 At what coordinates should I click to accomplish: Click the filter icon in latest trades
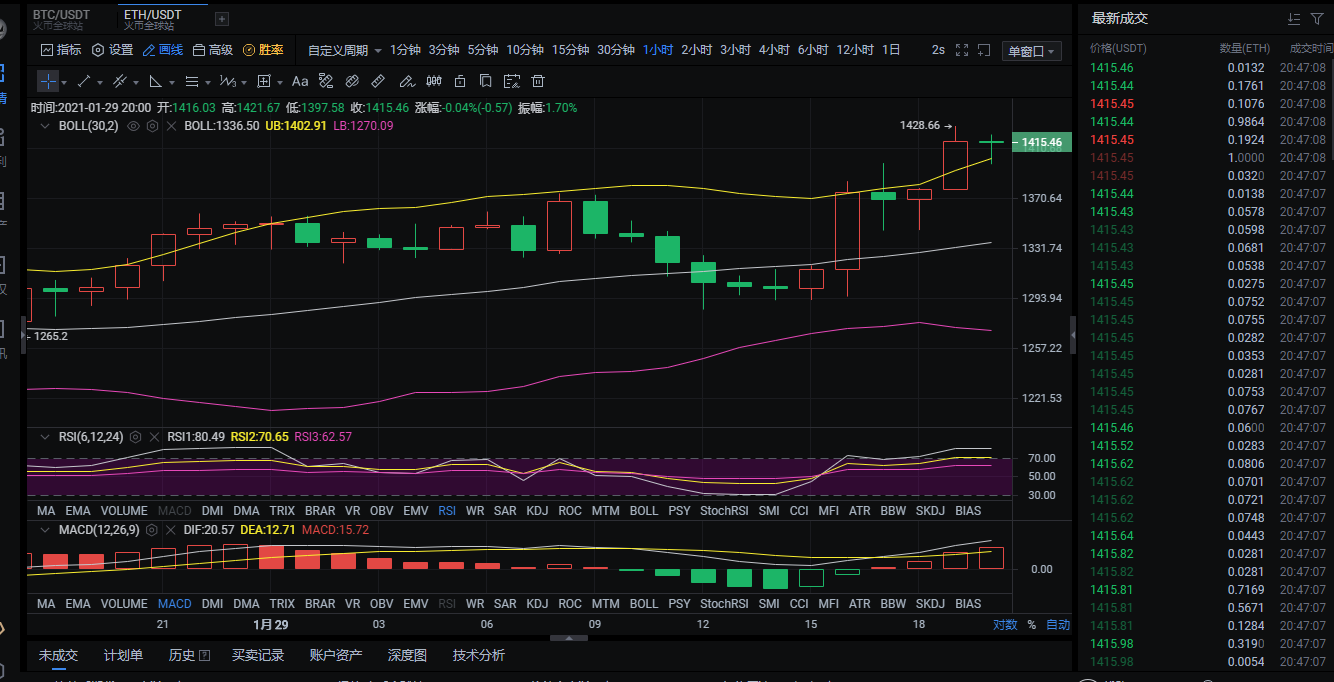click(x=1316, y=18)
